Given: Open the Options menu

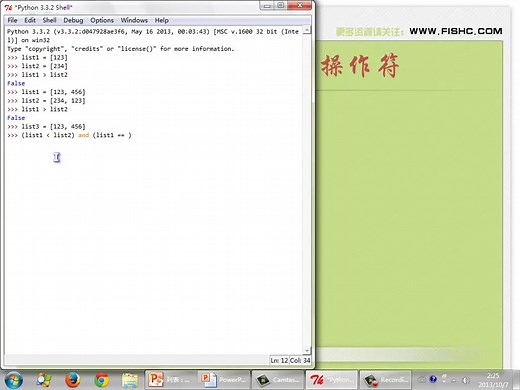Looking at the screenshot, I should pyautogui.click(x=102, y=20).
